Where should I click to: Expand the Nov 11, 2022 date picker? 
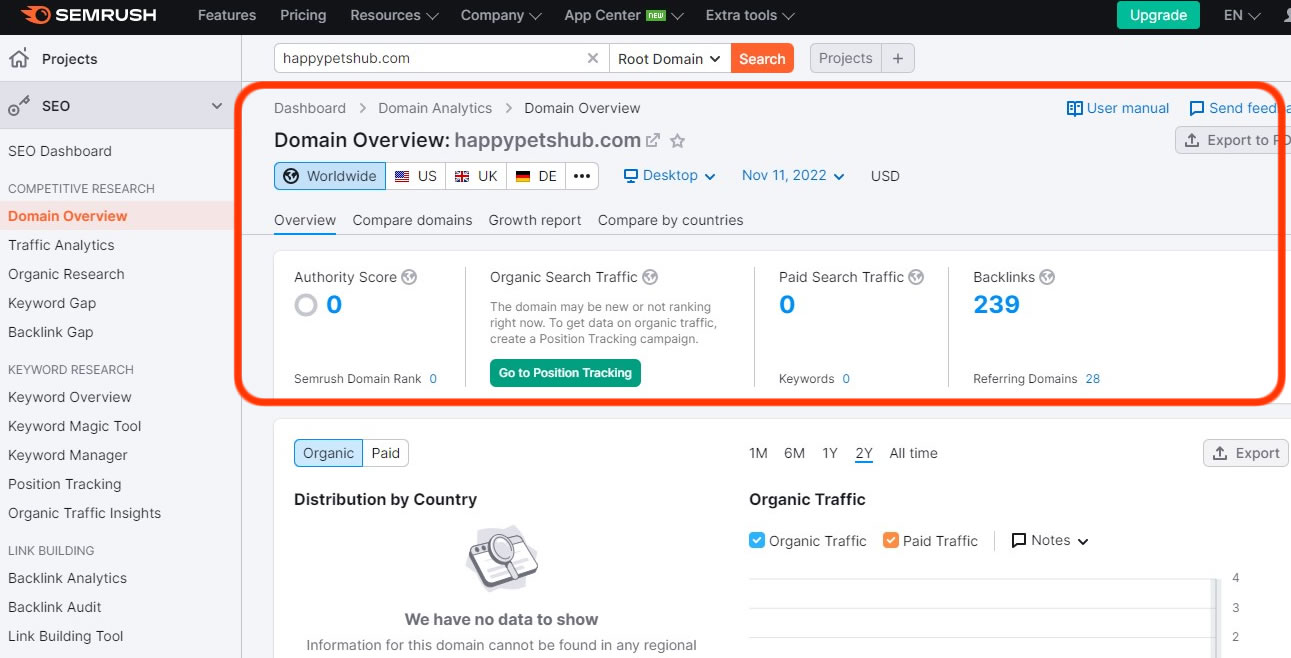(x=793, y=176)
